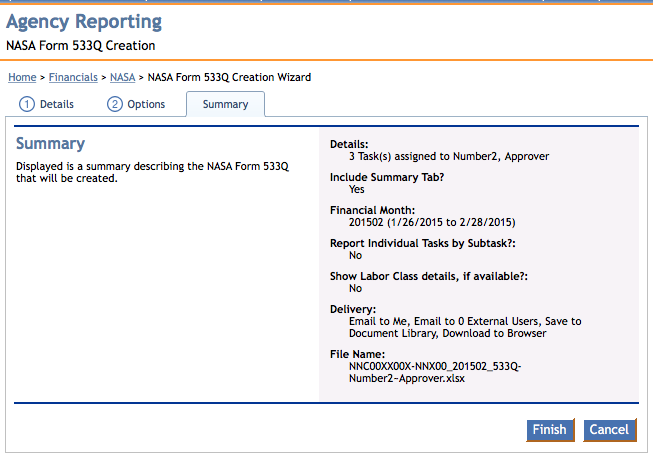Image resolution: width=653 pixels, height=458 pixels.
Task: Cancel the form creation wizard
Action: (x=609, y=430)
